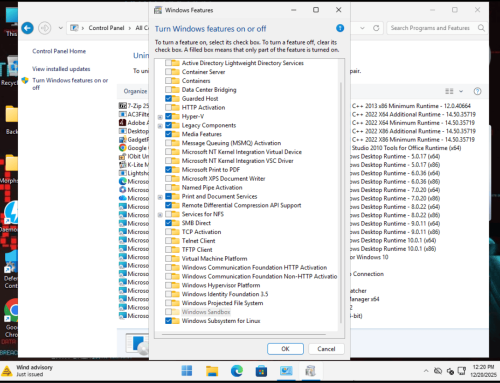Uncheck the Guarded Host checkbox
The width and height of the screenshot is (500, 383).
pyautogui.click(x=168, y=99)
